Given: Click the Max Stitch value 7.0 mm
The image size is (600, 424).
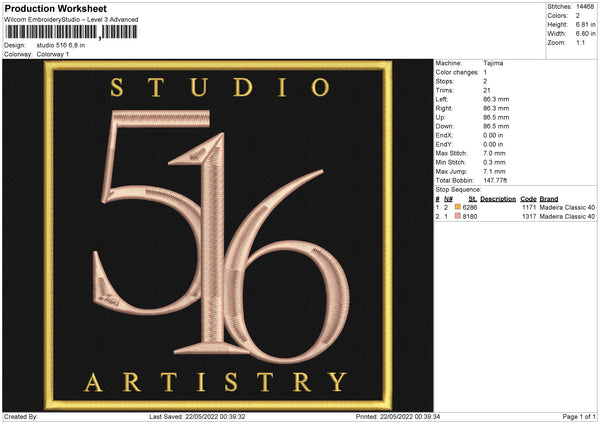Looking at the screenshot, I should pos(494,153).
